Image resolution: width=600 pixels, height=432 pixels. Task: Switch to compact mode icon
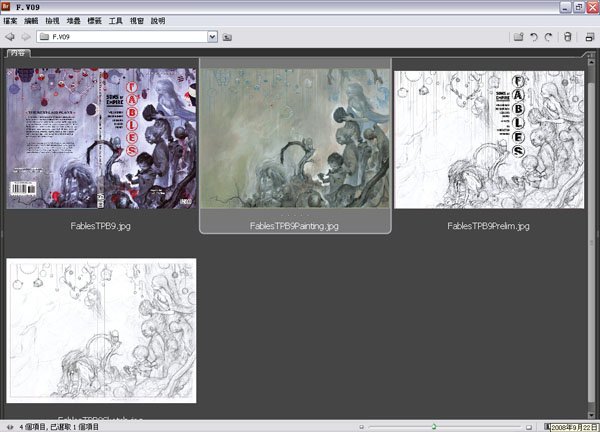pos(590,37)
